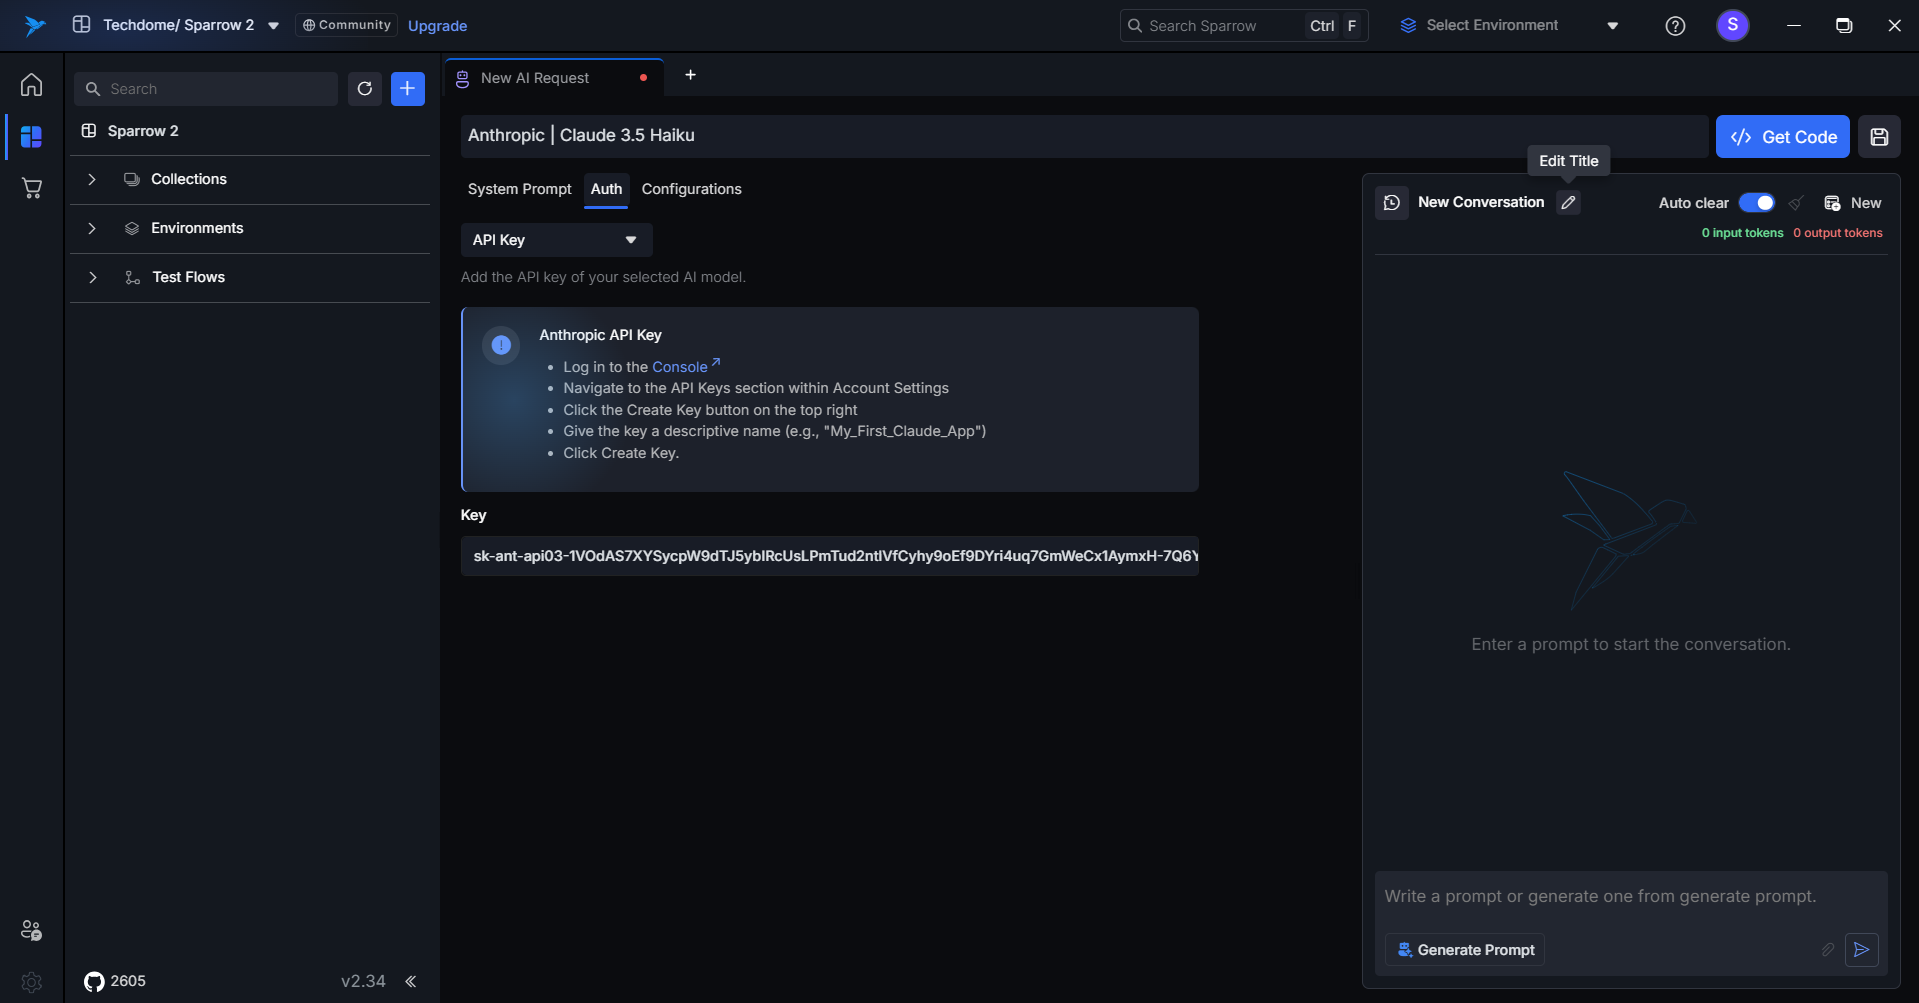Viewport: 1919px width, 1003px height.
Task: Click the edit title pencil icon
Action: coord(1568,202)
